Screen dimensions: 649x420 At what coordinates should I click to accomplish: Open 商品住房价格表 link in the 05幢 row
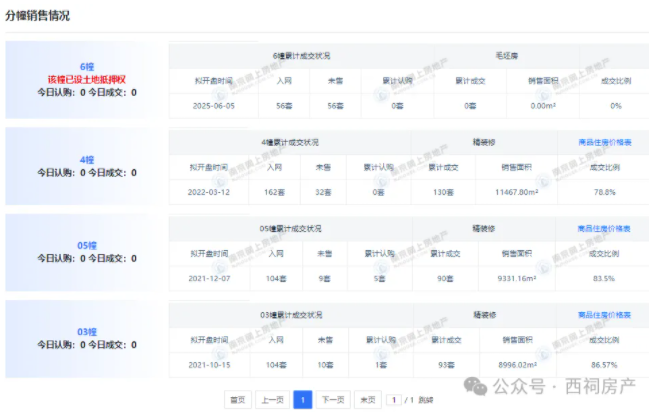point(605,229)
